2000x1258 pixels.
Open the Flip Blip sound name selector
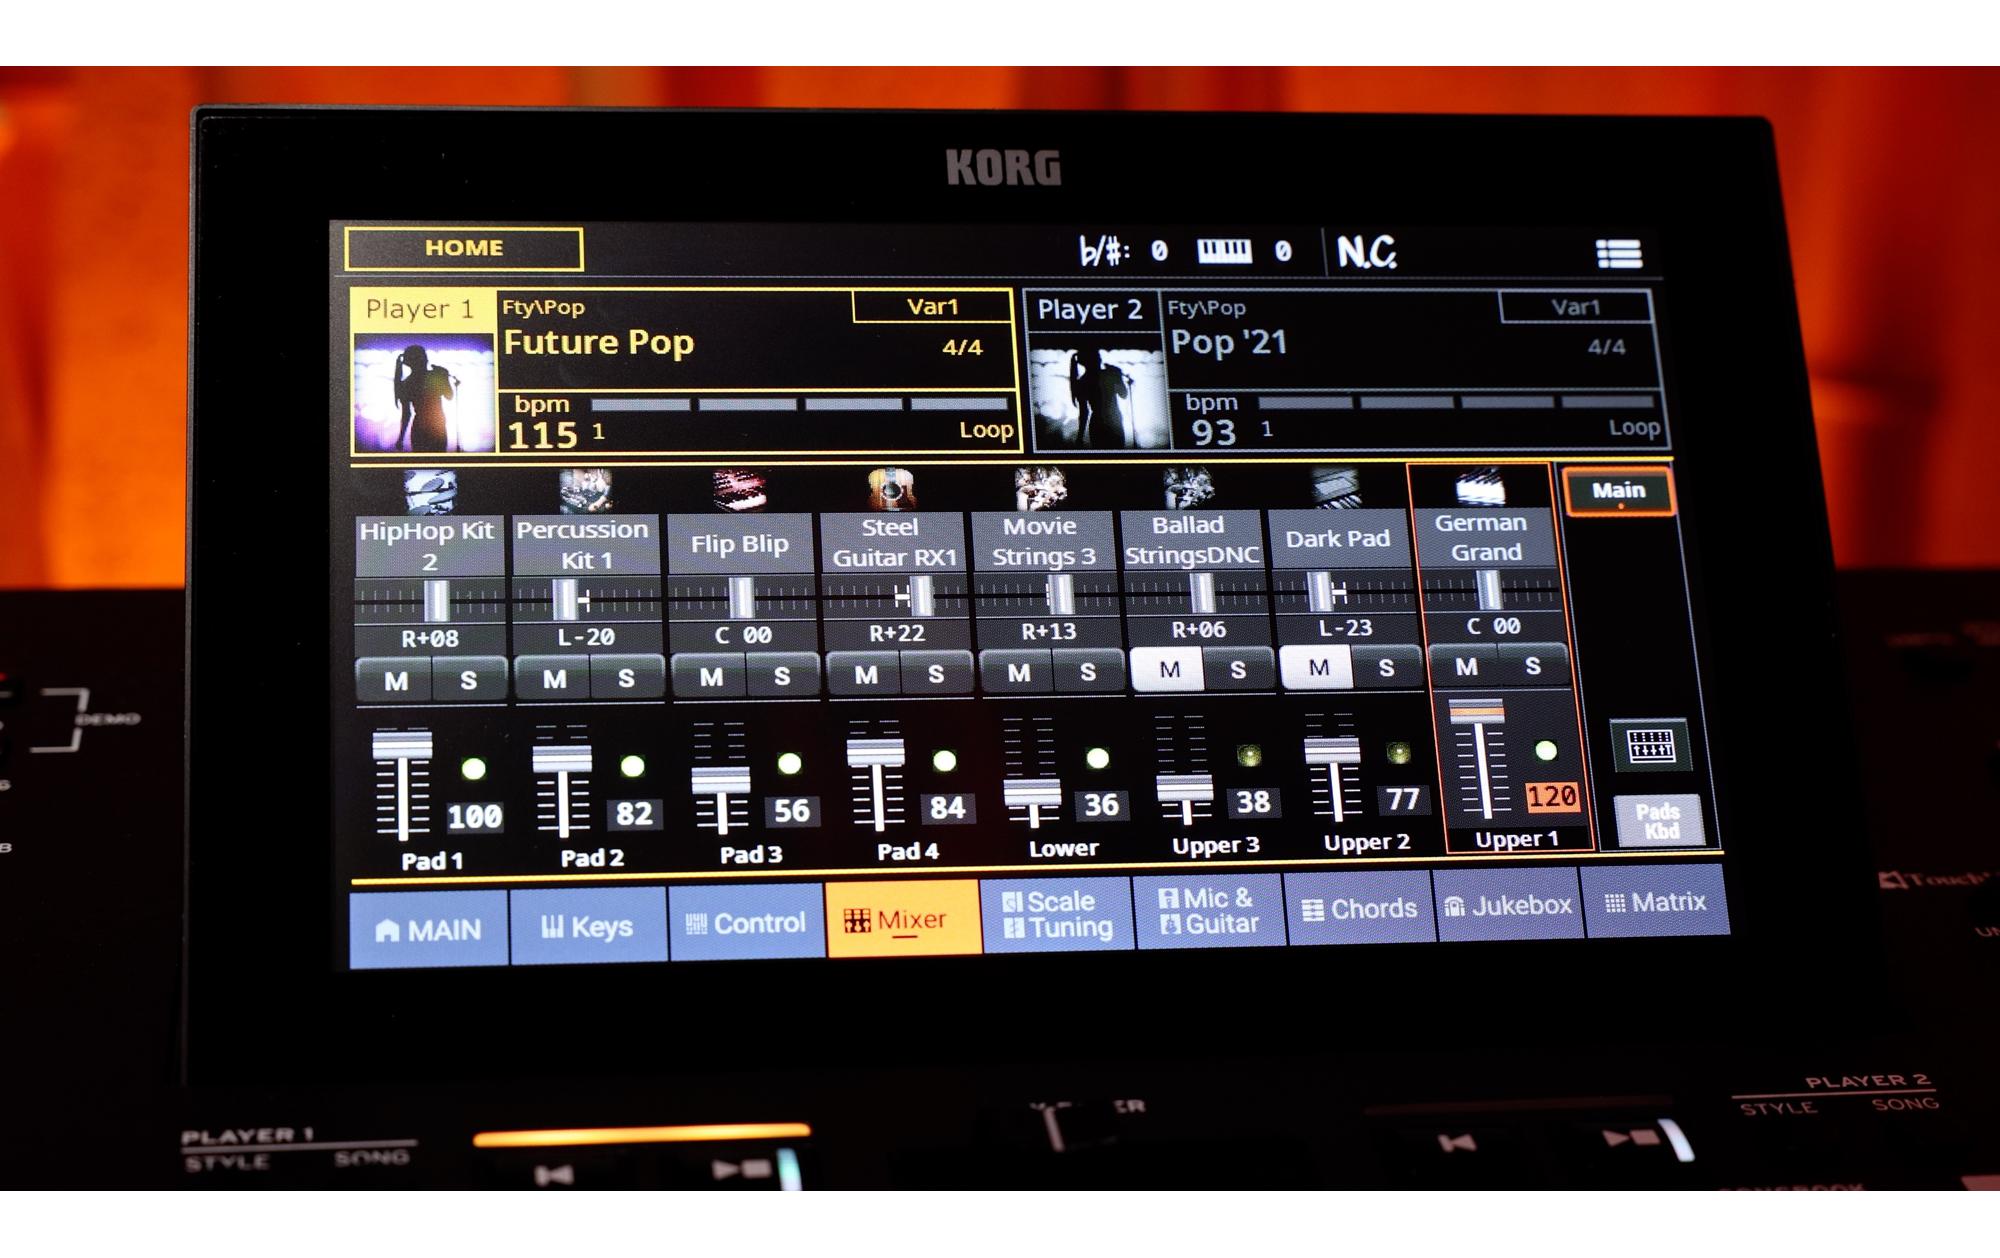pyautogui.click(x=740, y=544)
